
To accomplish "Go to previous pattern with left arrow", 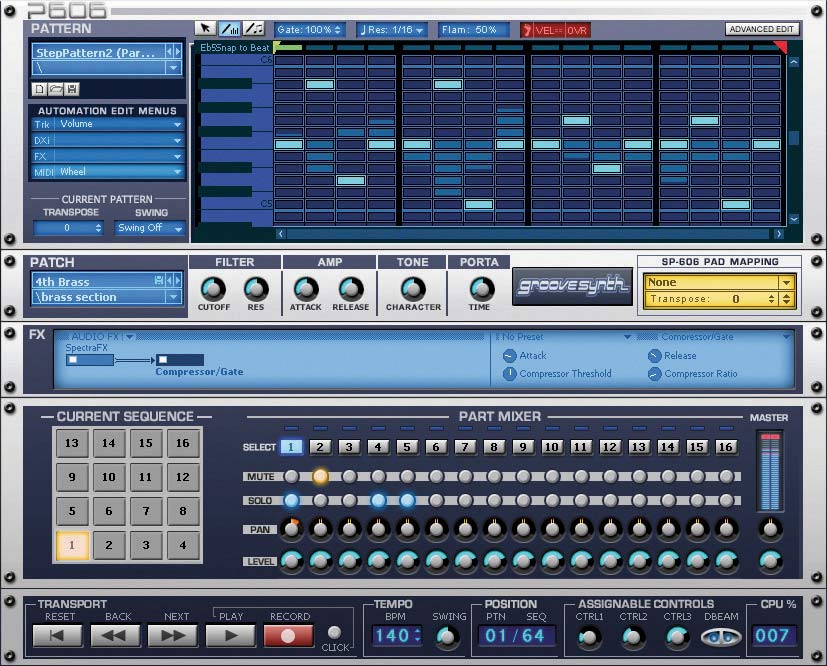I will 169,52.
